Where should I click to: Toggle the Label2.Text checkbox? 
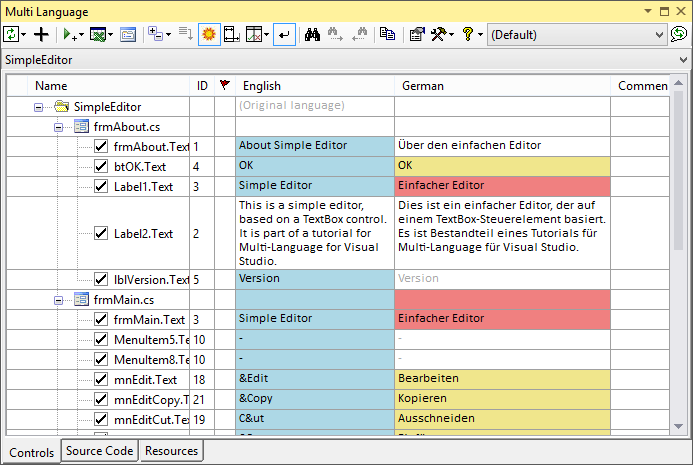click(x=101, y=233)
